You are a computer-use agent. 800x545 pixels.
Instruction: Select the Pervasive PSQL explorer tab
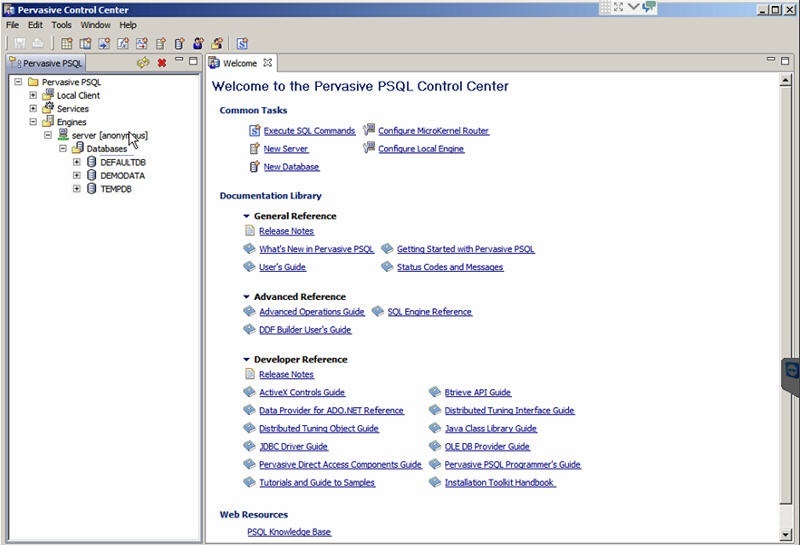pyautogui.click(x=45, y=63)
